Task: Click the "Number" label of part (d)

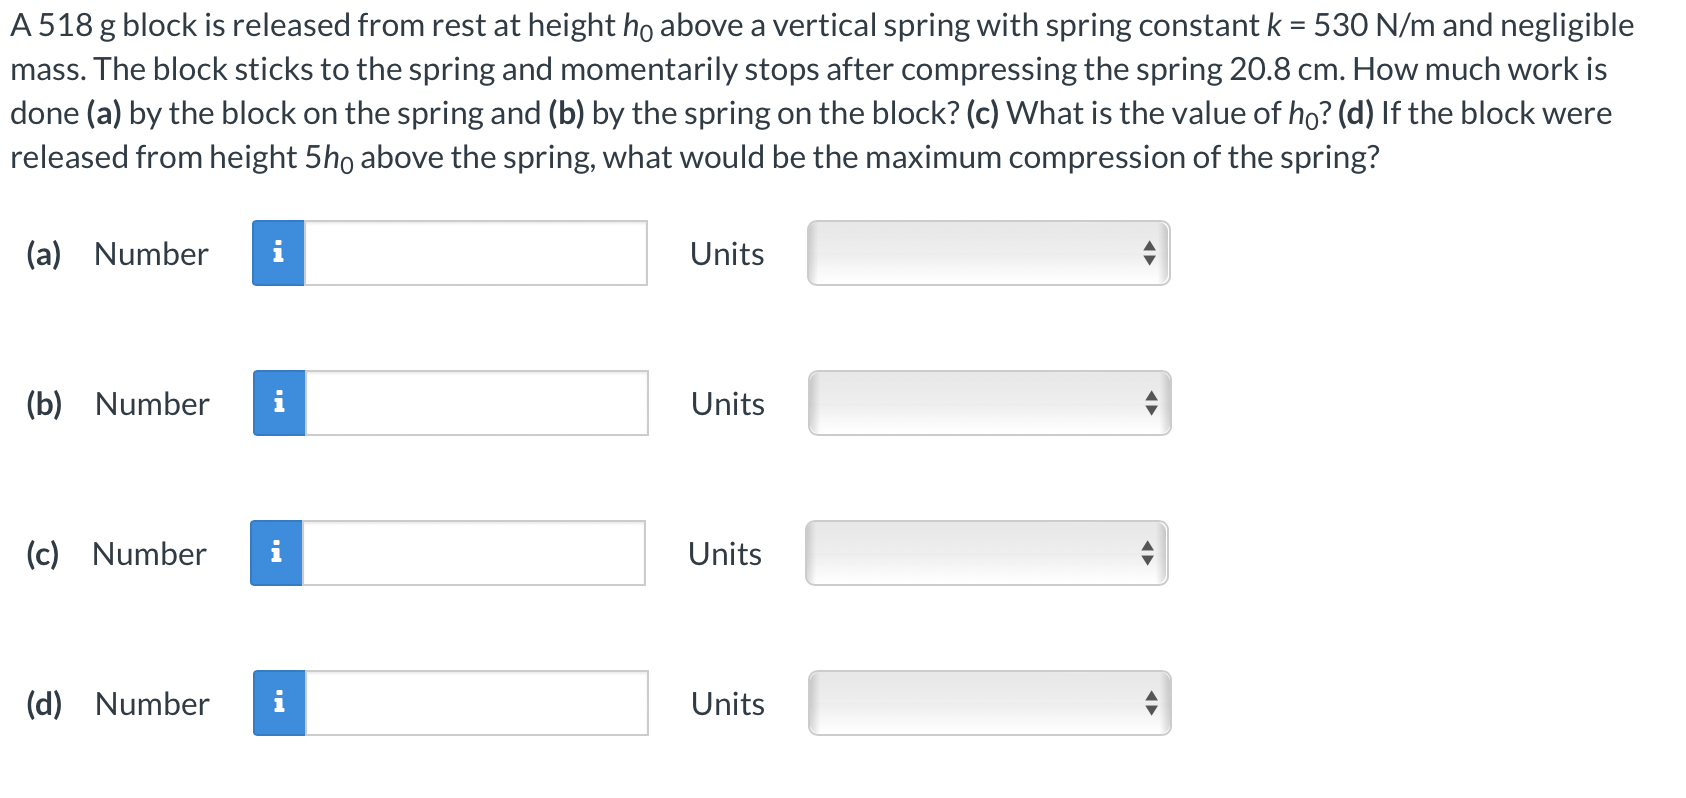Action: pyautogui.click(x=152, y=704)
